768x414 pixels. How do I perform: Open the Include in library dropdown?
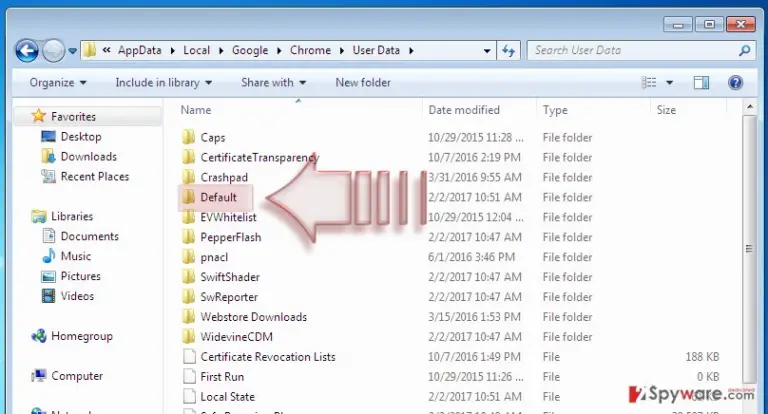(x=164, y=82)
